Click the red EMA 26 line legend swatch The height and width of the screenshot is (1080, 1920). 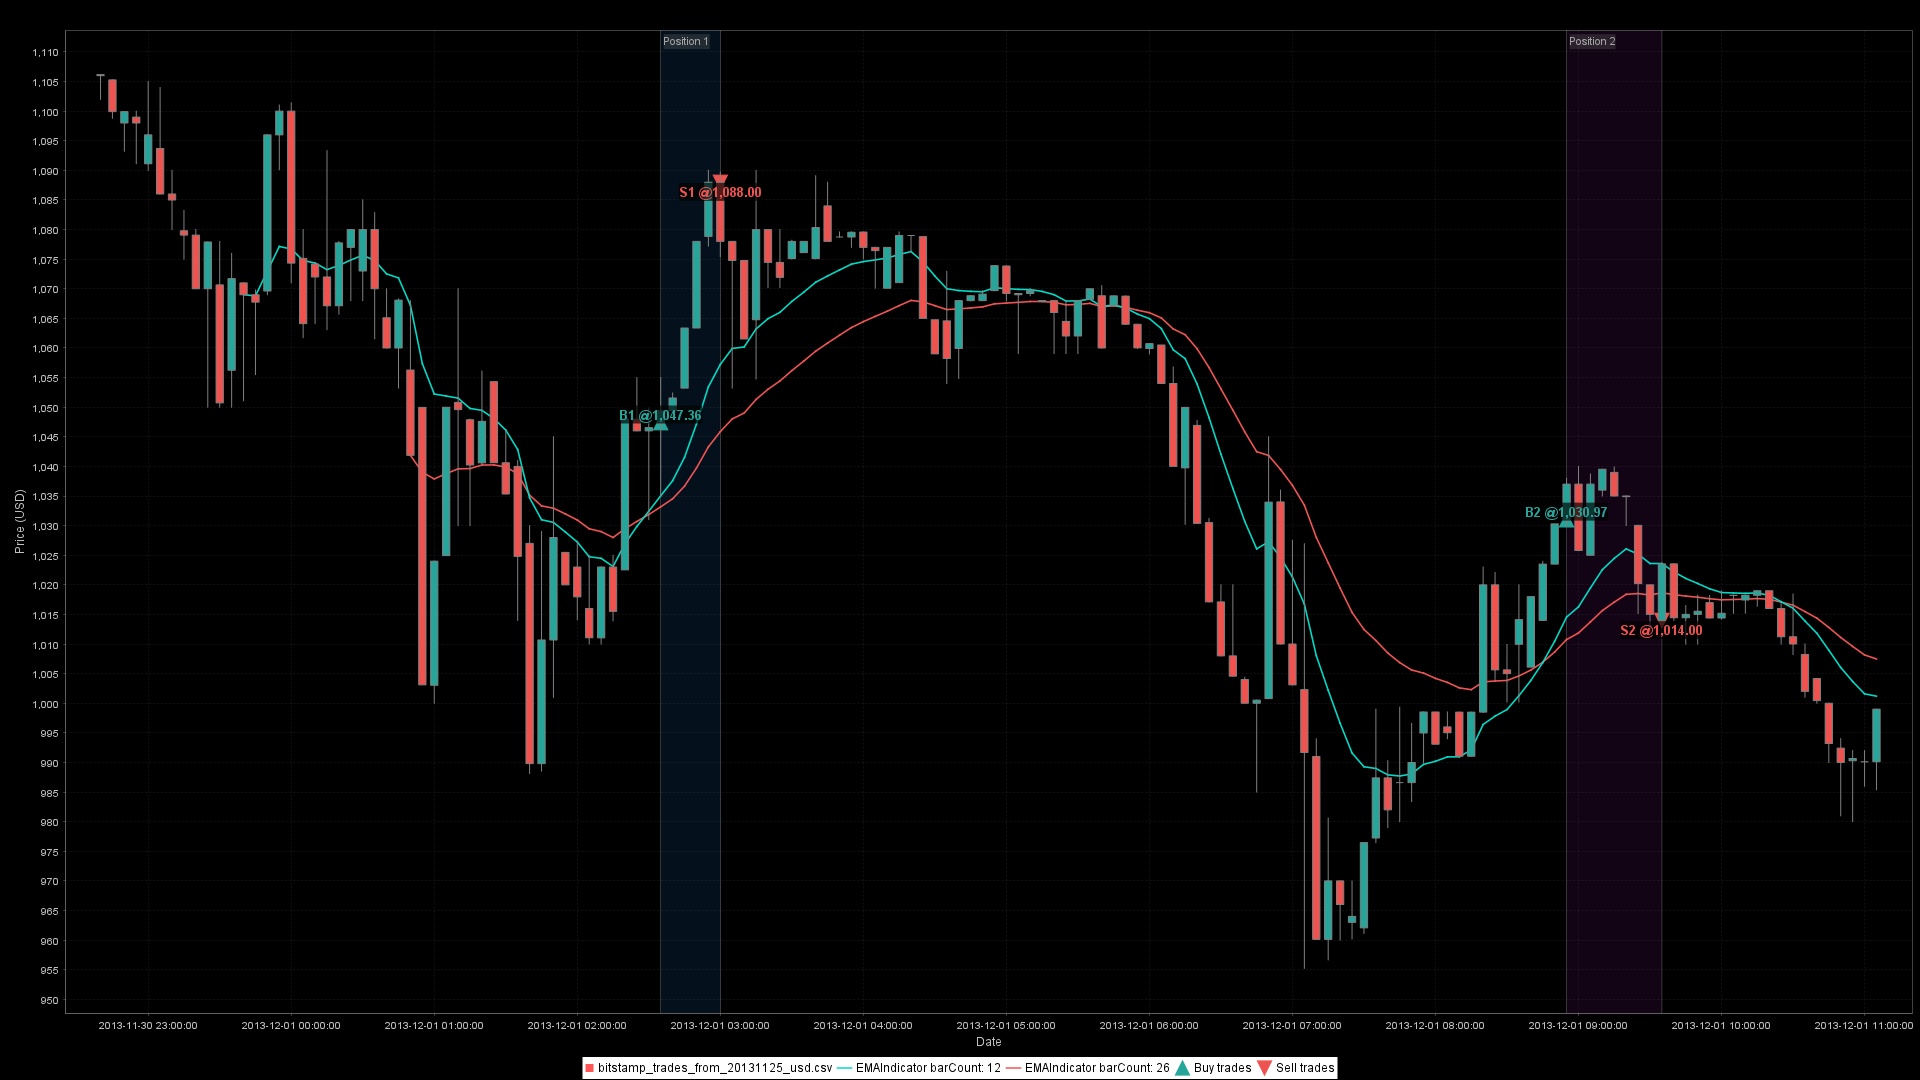[x=1013, y=1068]
